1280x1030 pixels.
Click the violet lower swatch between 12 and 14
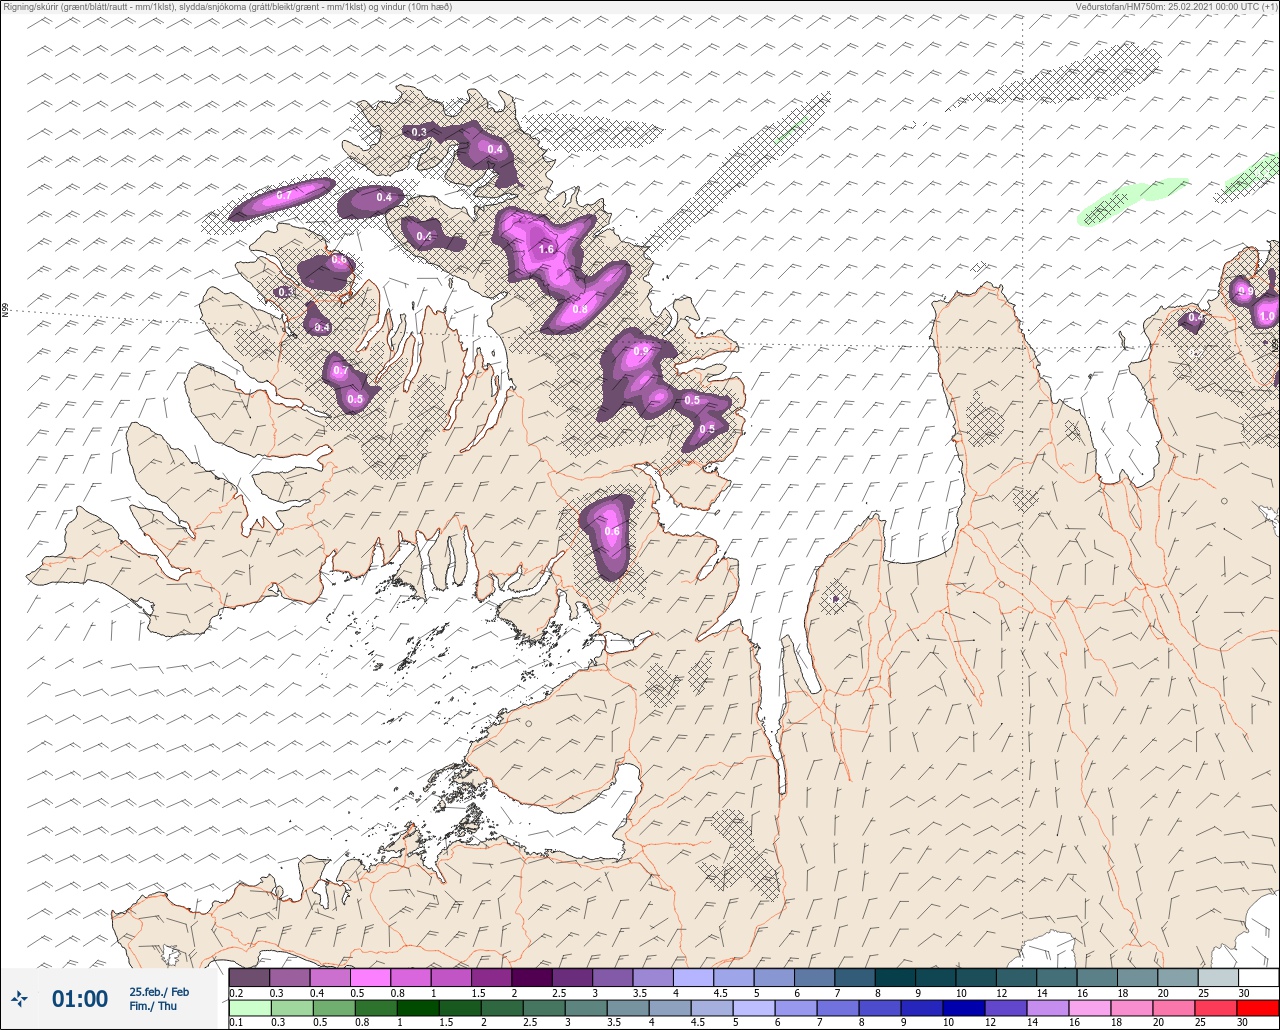click(1006, 1008)
